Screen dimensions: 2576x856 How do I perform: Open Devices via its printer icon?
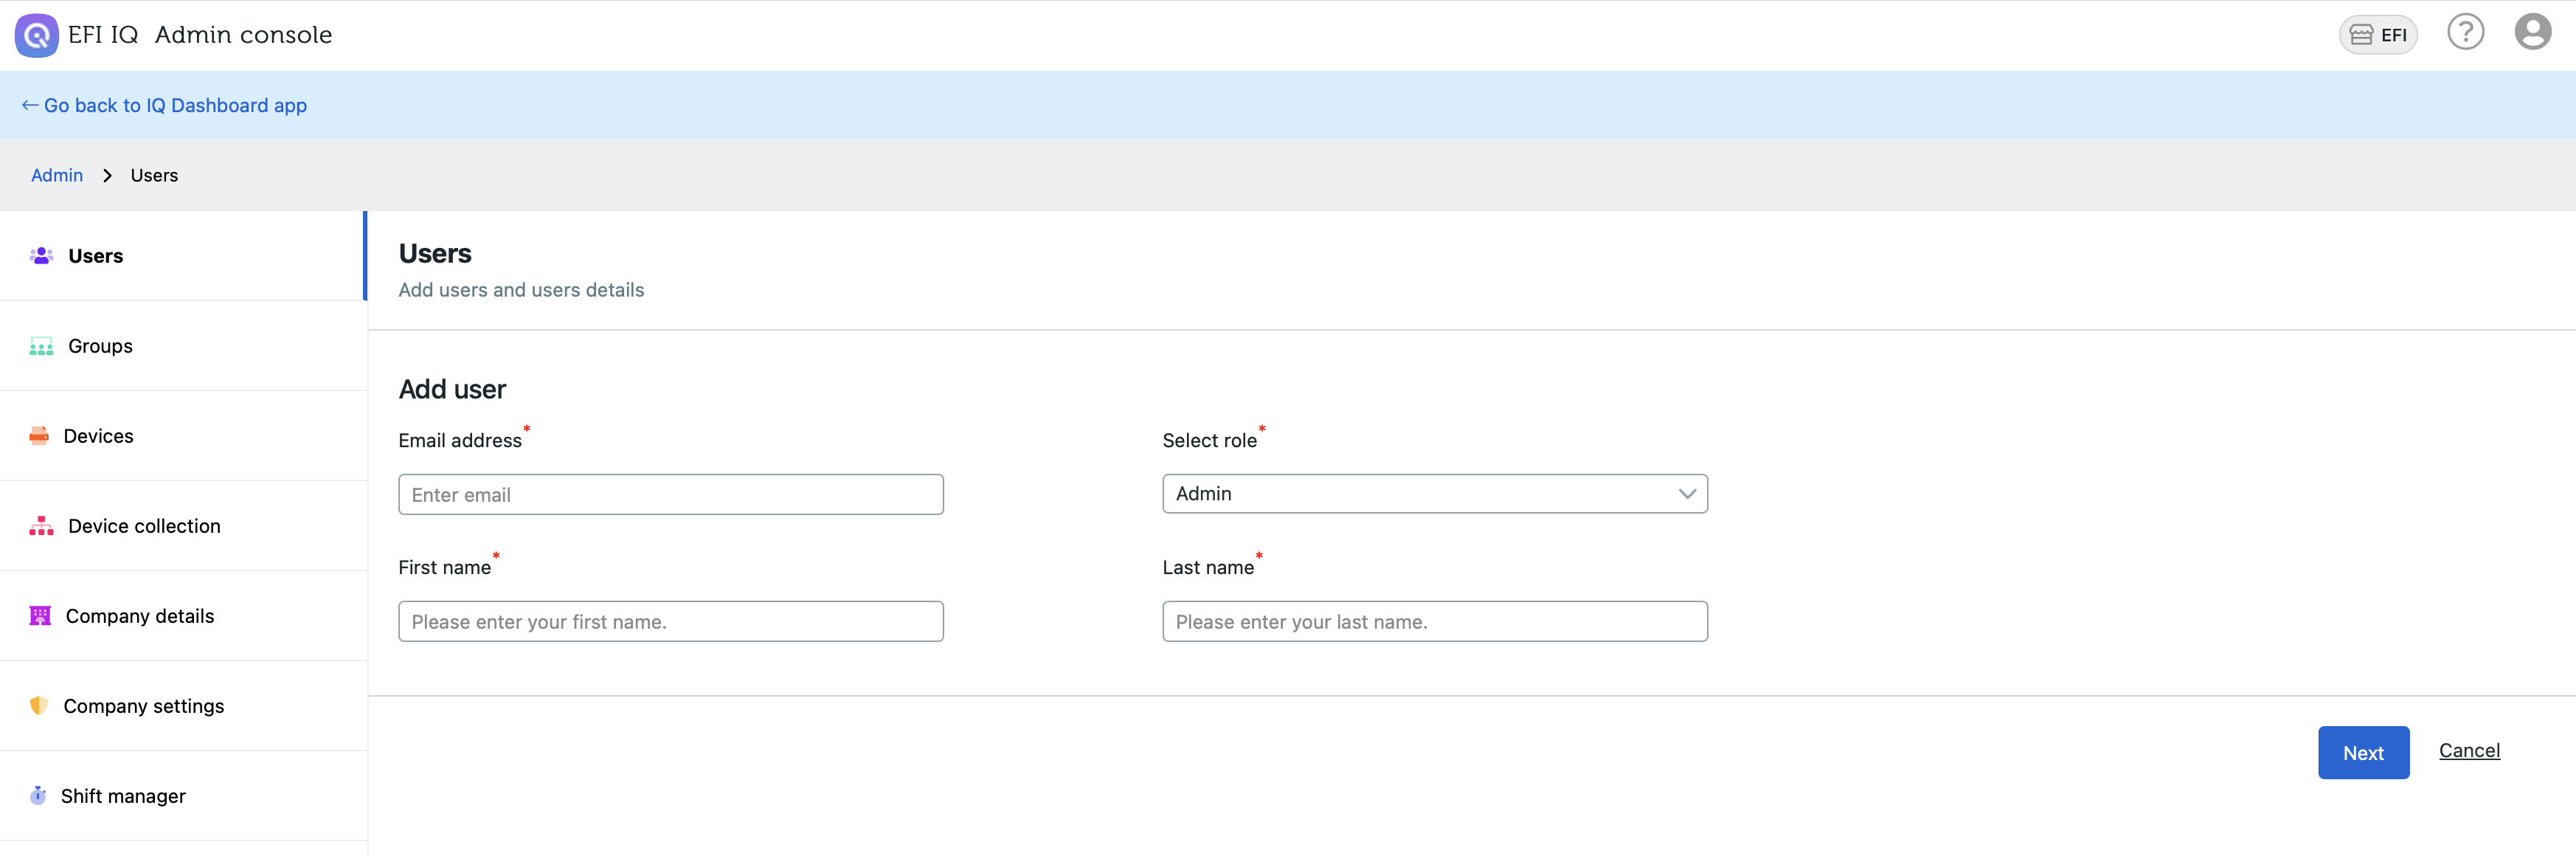click(38, 435)
